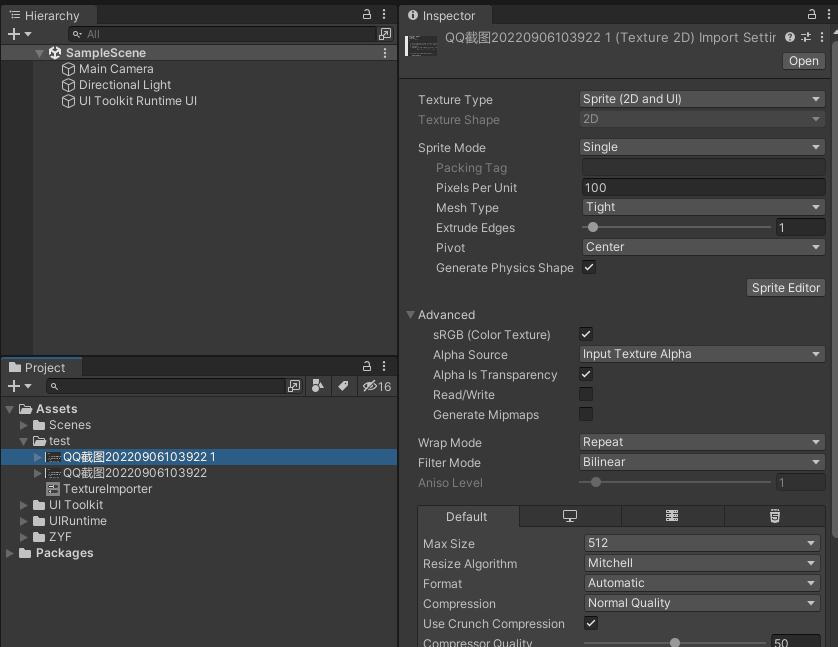This screenshot has width=838, height=647.
Task: Adjust Compressor Quality slider handle
Action: (x=675, y=642)
